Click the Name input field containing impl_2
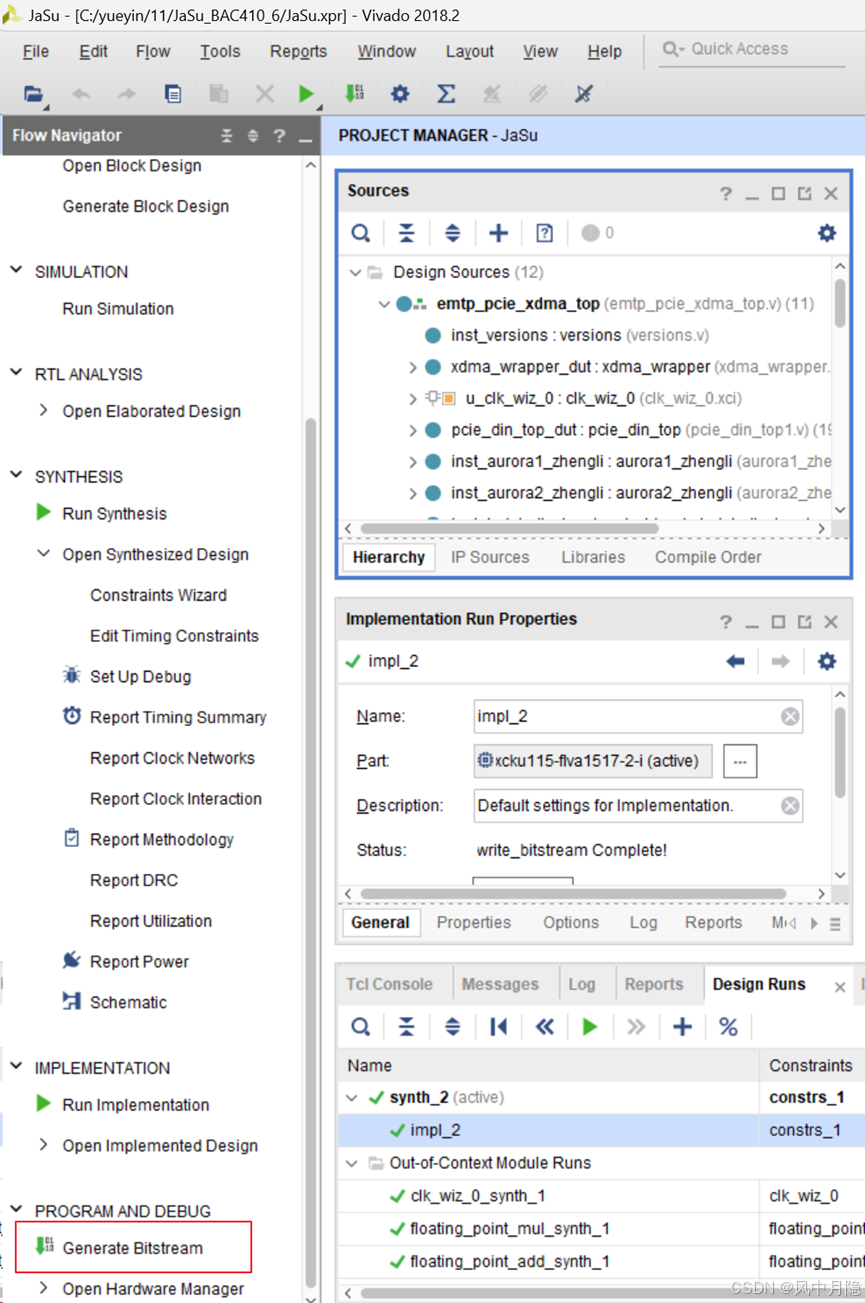The height and width of the screenshot is (1303, 865). (638, 716)
